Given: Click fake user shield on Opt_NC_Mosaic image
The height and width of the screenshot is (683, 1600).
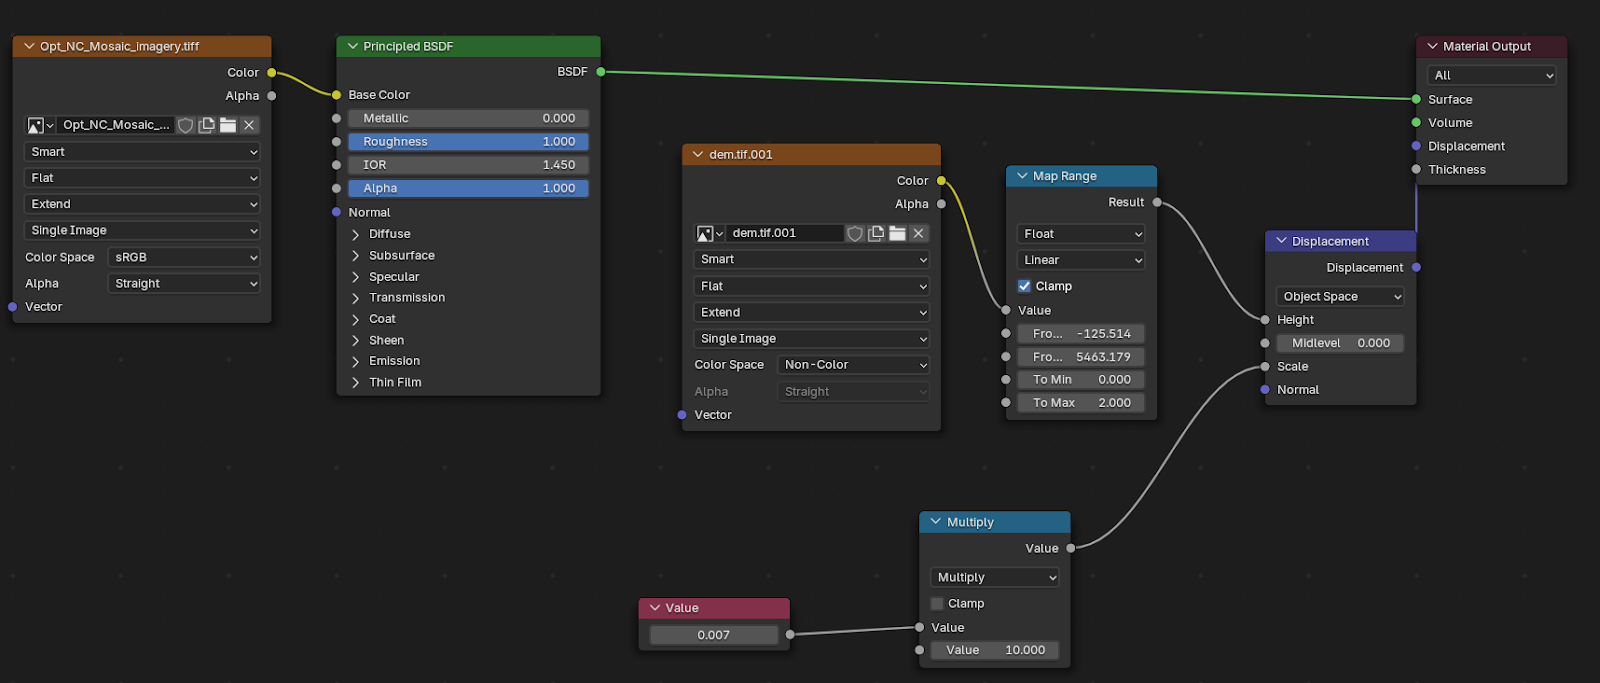Looking at the screenshot, I should point(186,125).
